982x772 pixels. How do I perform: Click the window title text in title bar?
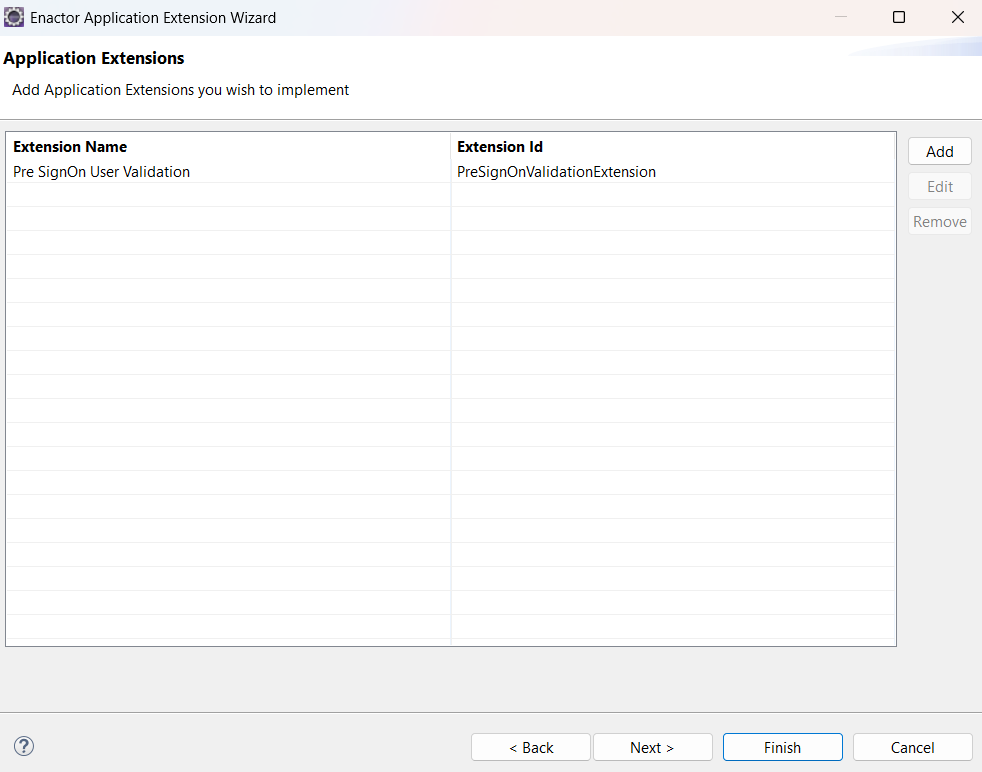pyautogui.click(x=153, y=18)
